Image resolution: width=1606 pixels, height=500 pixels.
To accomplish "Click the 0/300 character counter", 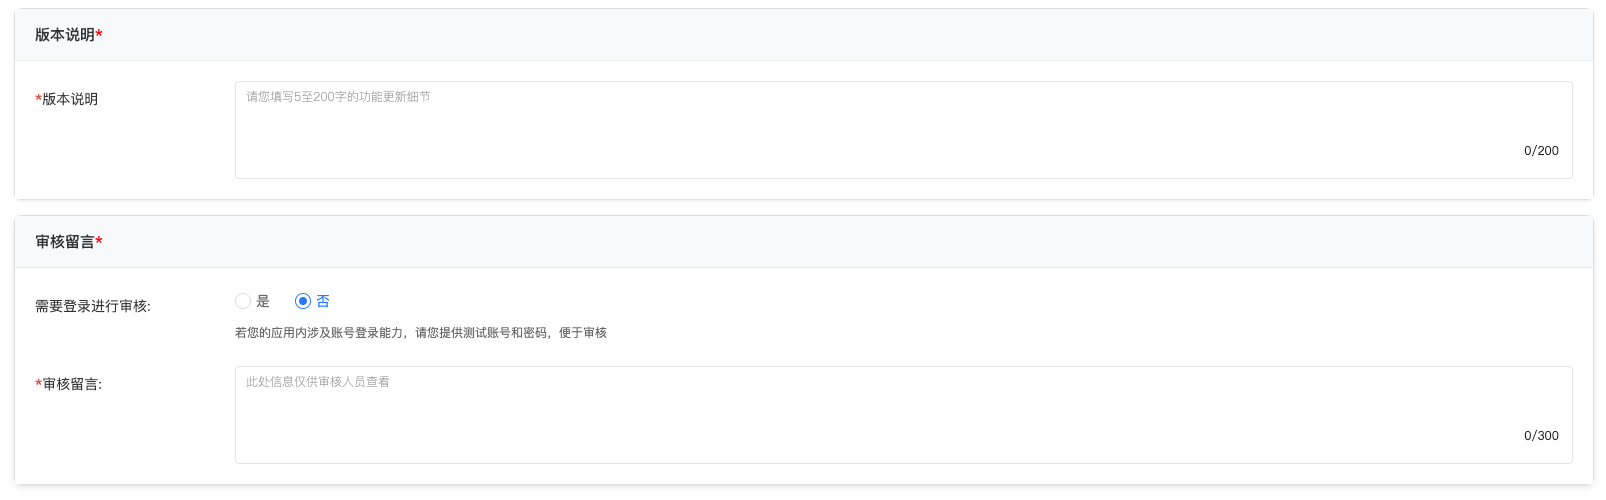I will click(x=1541, y=436).
